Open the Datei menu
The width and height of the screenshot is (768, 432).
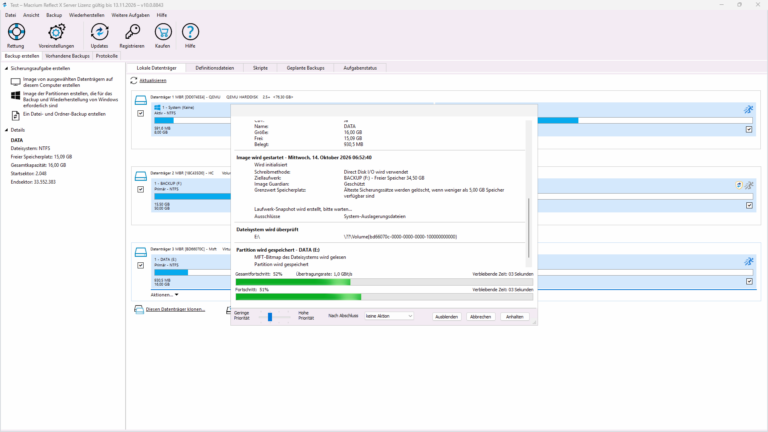10,15
